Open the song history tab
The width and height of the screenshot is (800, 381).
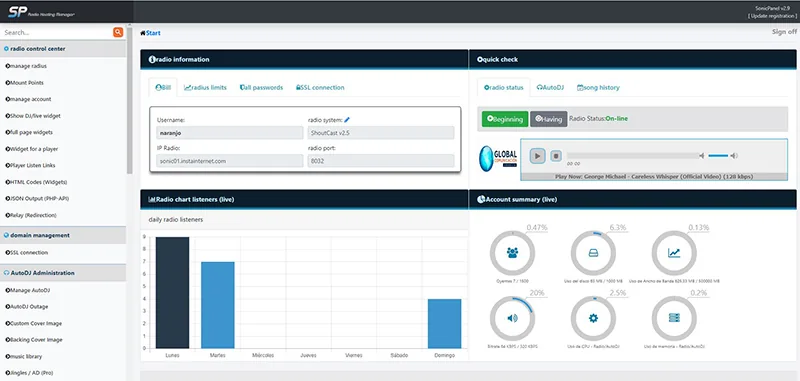click(x=598, y=88)
